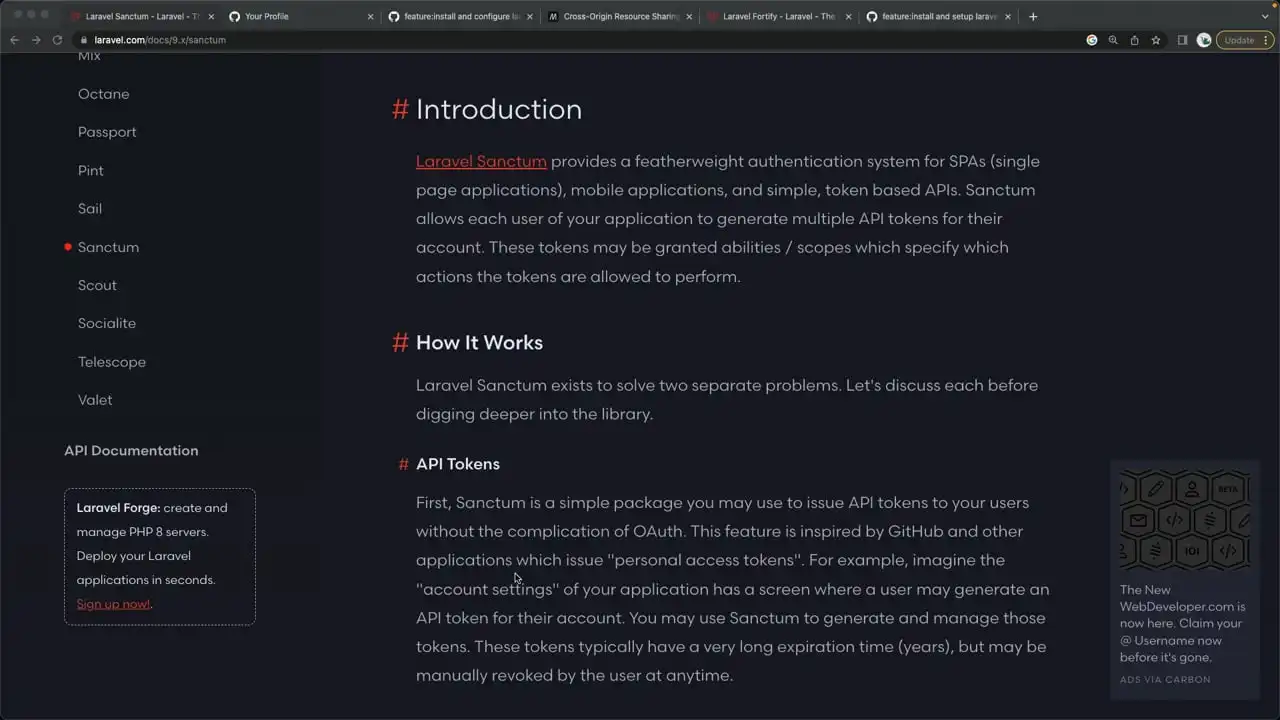The image size is (1280, 720).
Task: Open Google icon in address bar
Action: tap(1092, 40)
